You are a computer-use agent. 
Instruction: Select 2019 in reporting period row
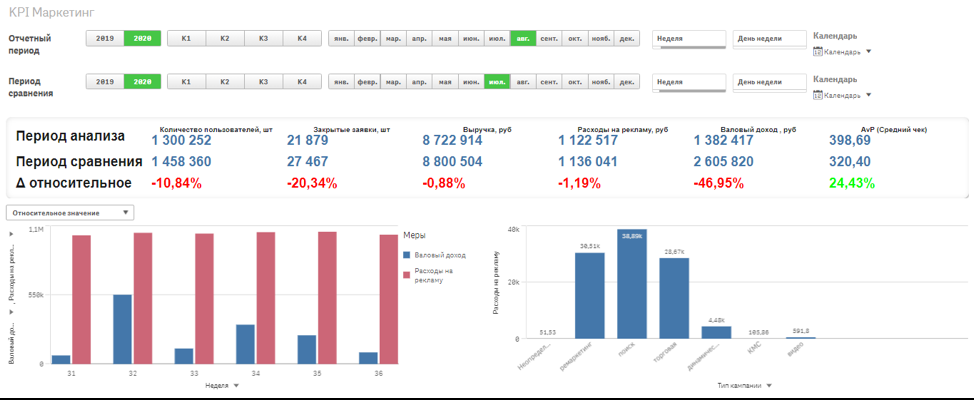point(104,39)
